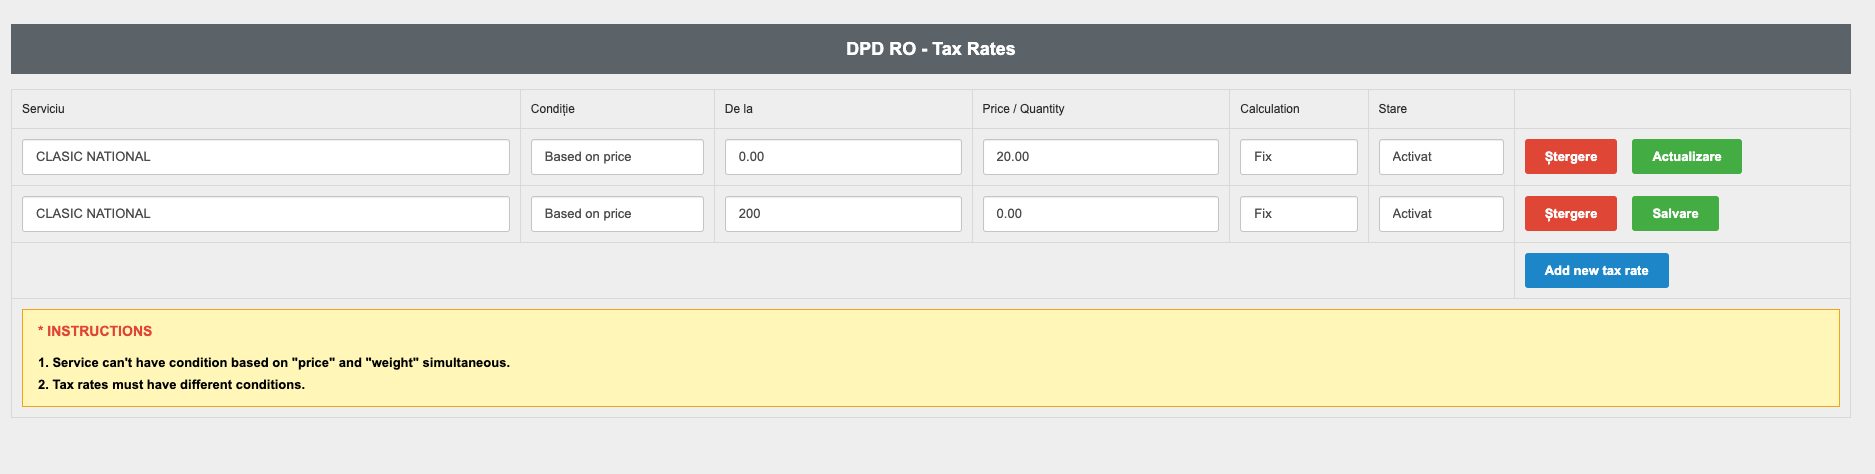The width and height of the screenshot is (1875, 474).
Task: Click the Stare column header
Action: pos(1393,109)
